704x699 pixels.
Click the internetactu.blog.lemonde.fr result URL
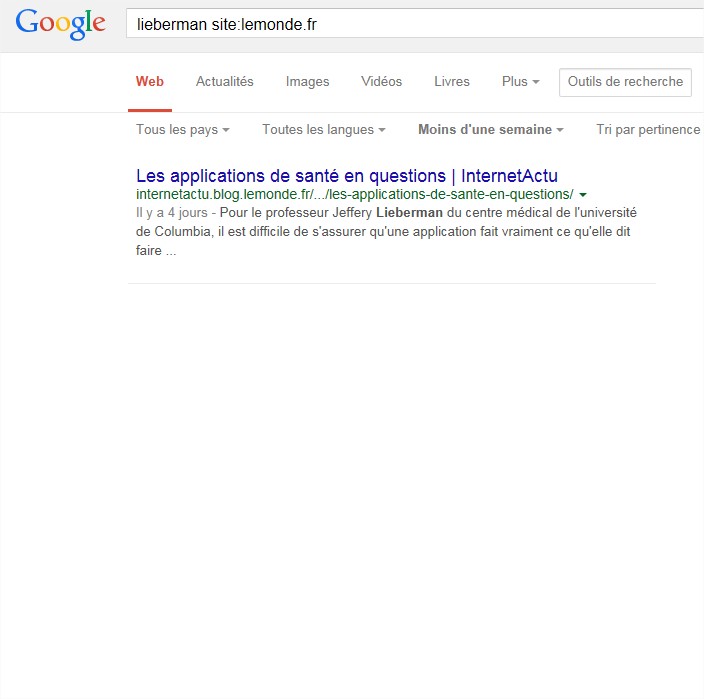coord(355,194)
